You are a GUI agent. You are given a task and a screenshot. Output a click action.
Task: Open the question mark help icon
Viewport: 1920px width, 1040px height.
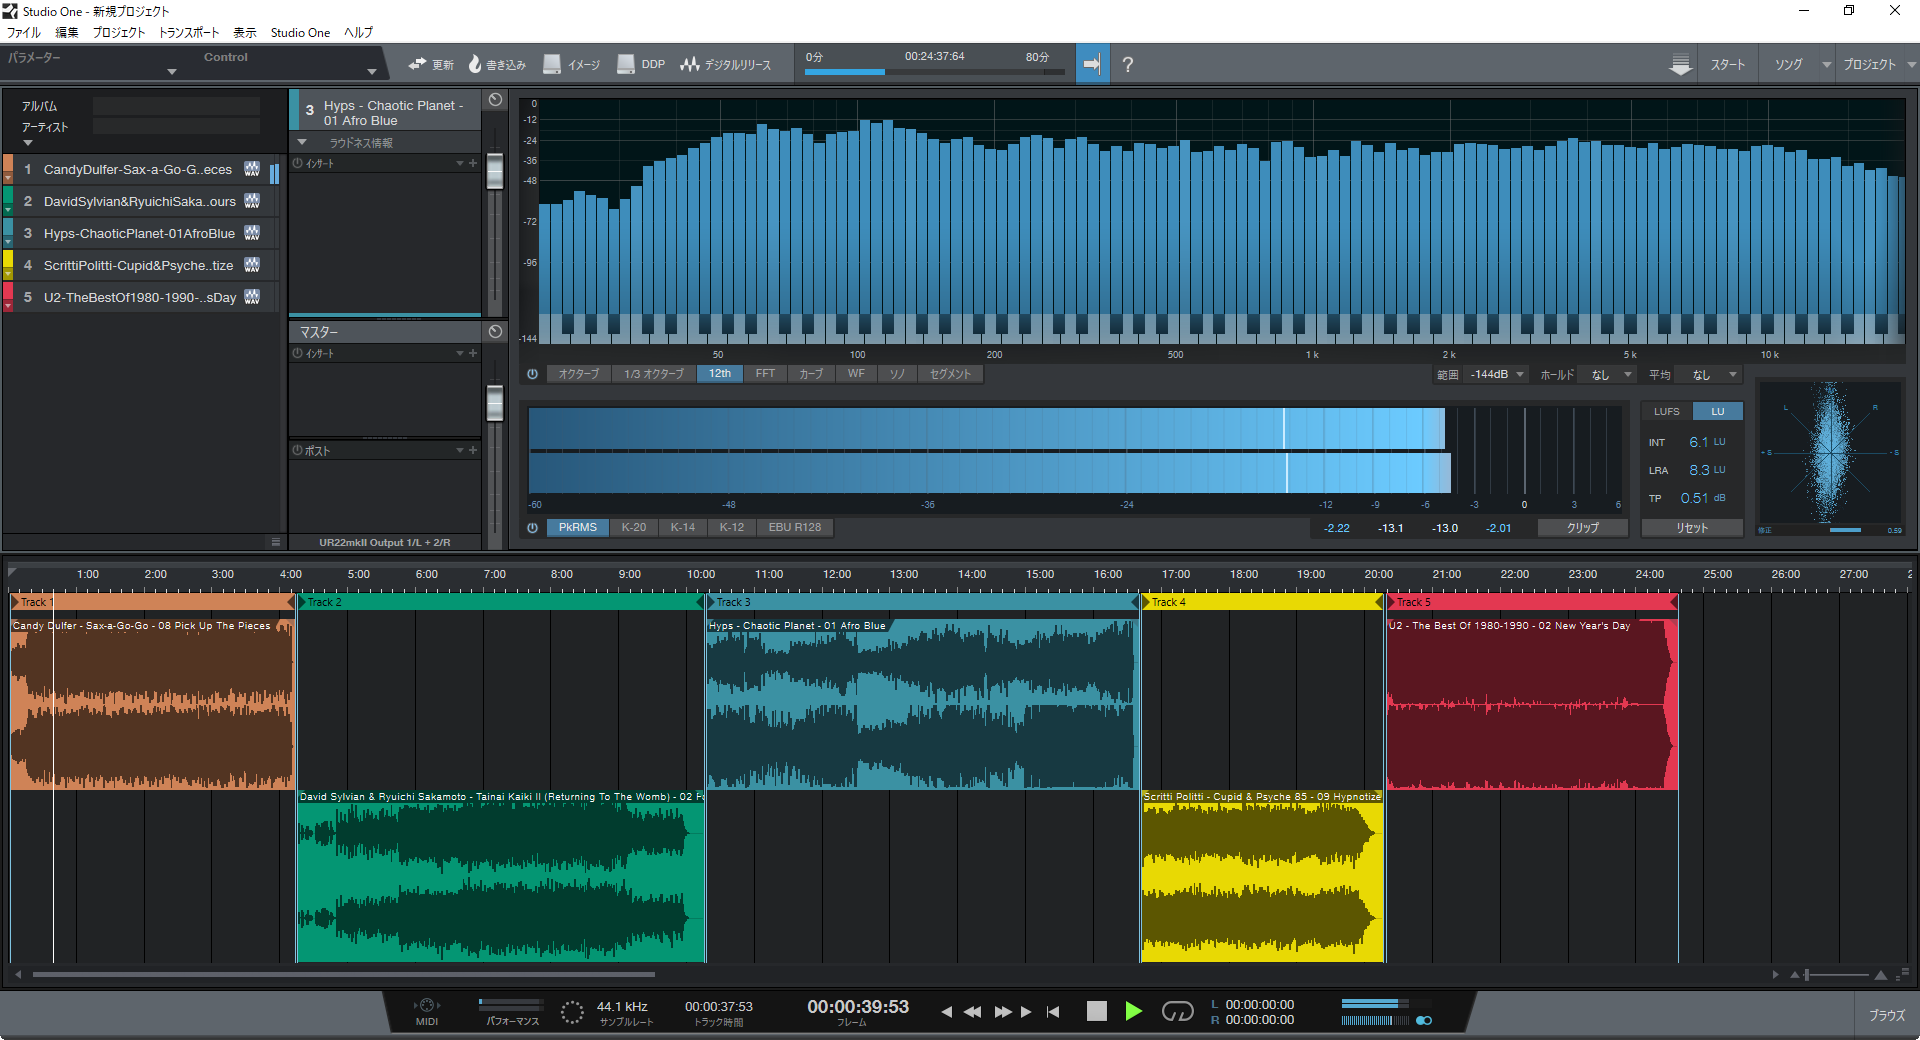[1128, 64]
